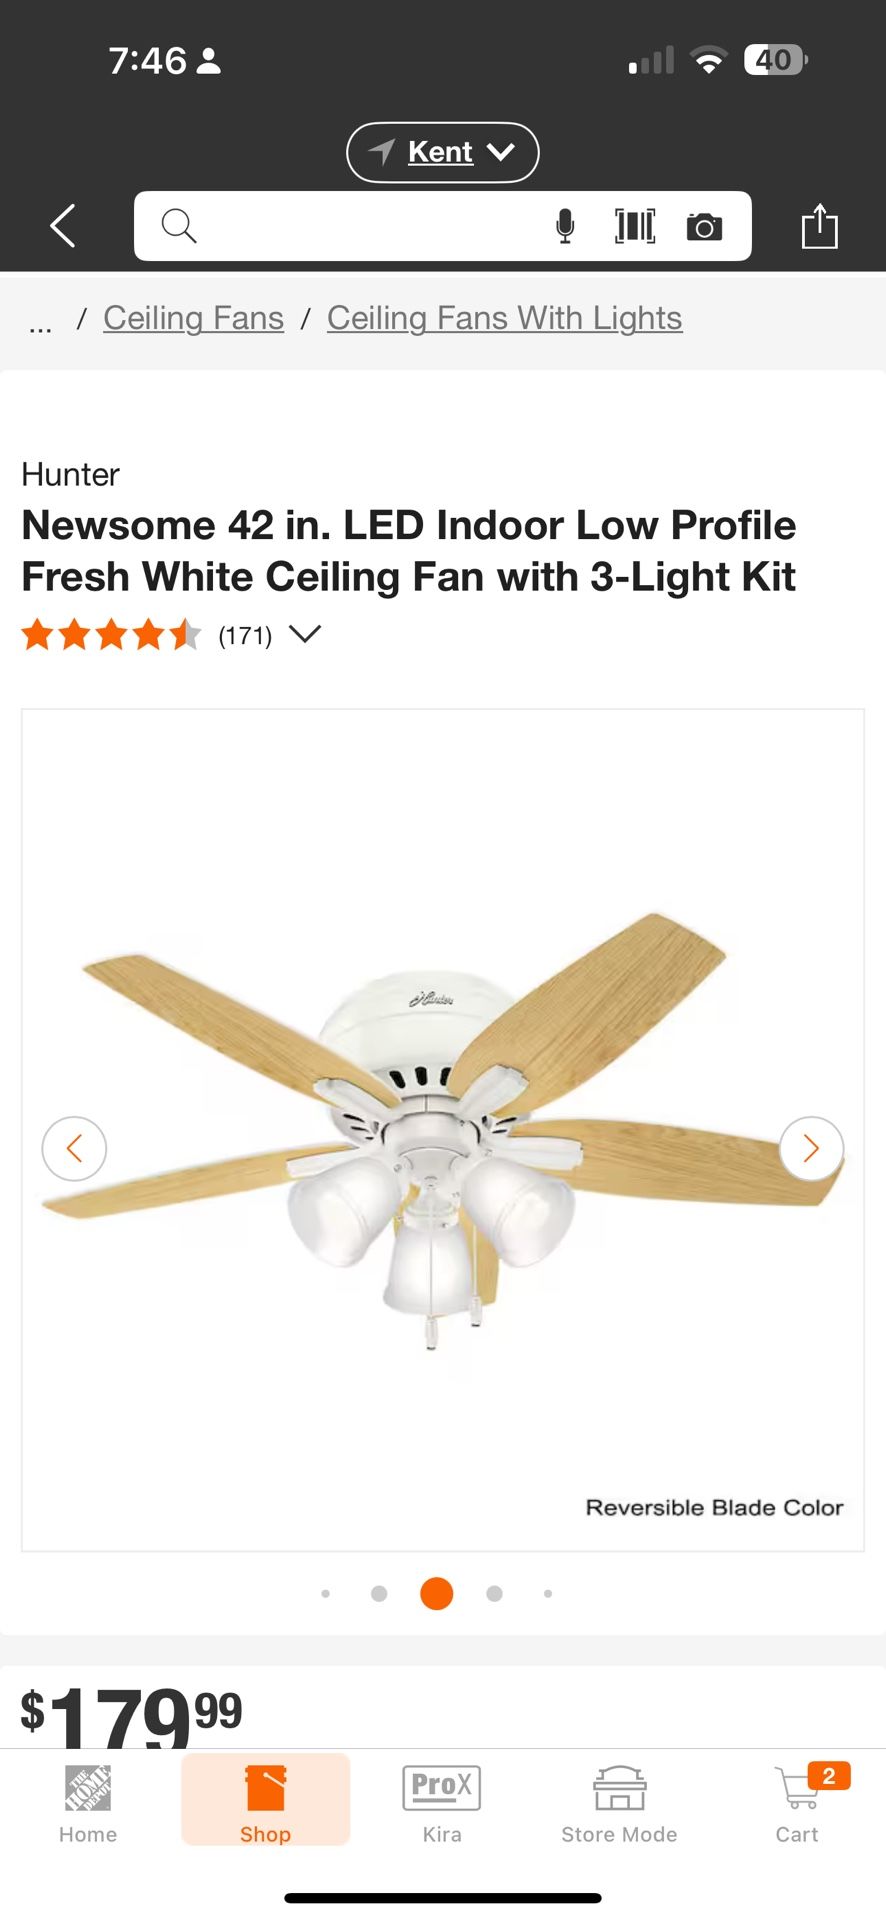Expand the ratings chevron next to (171)
This screenshot has height=1920, width=886.
click(304, 634)
